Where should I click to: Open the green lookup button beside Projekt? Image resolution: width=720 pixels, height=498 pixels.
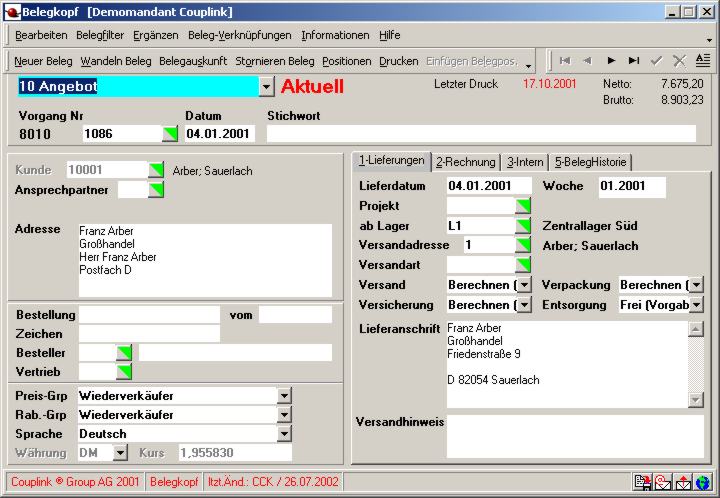click(523, 206)
